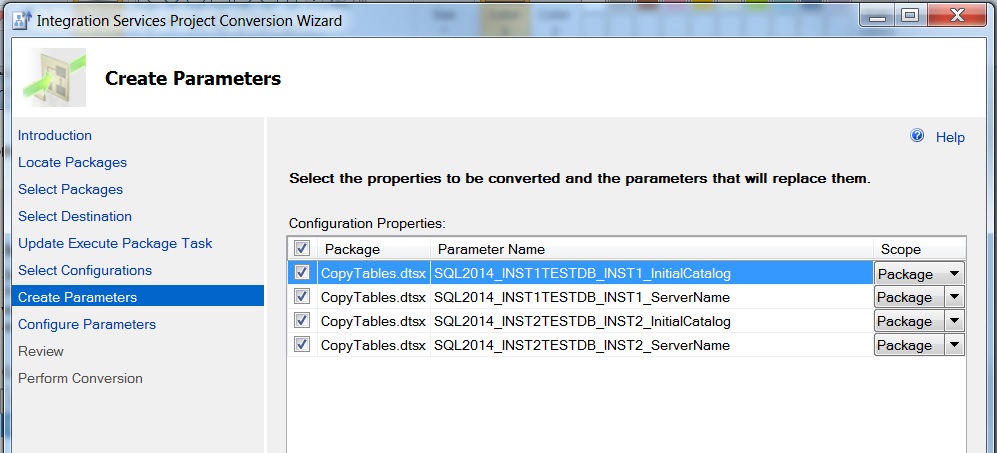This screenshot has width=997, height=453.
Task: Click the wizard title bar icon
Action: (19, 20)
